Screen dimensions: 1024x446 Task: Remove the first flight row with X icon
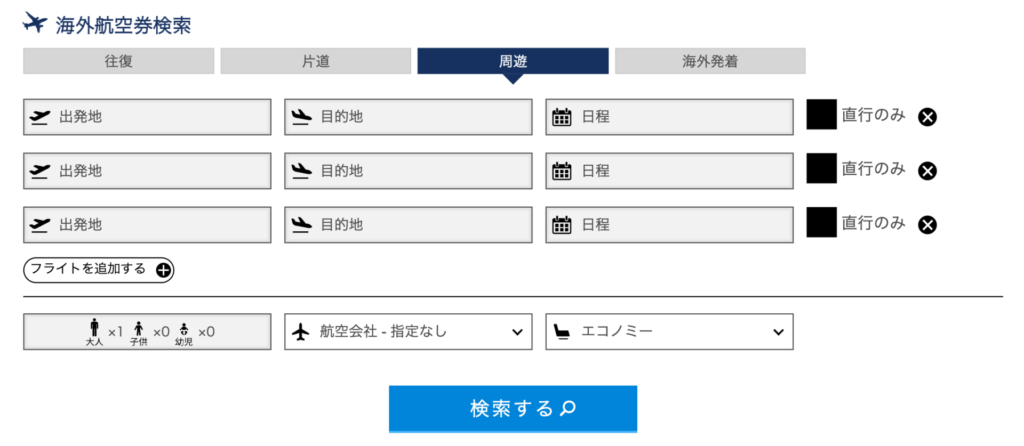(927, 117)
